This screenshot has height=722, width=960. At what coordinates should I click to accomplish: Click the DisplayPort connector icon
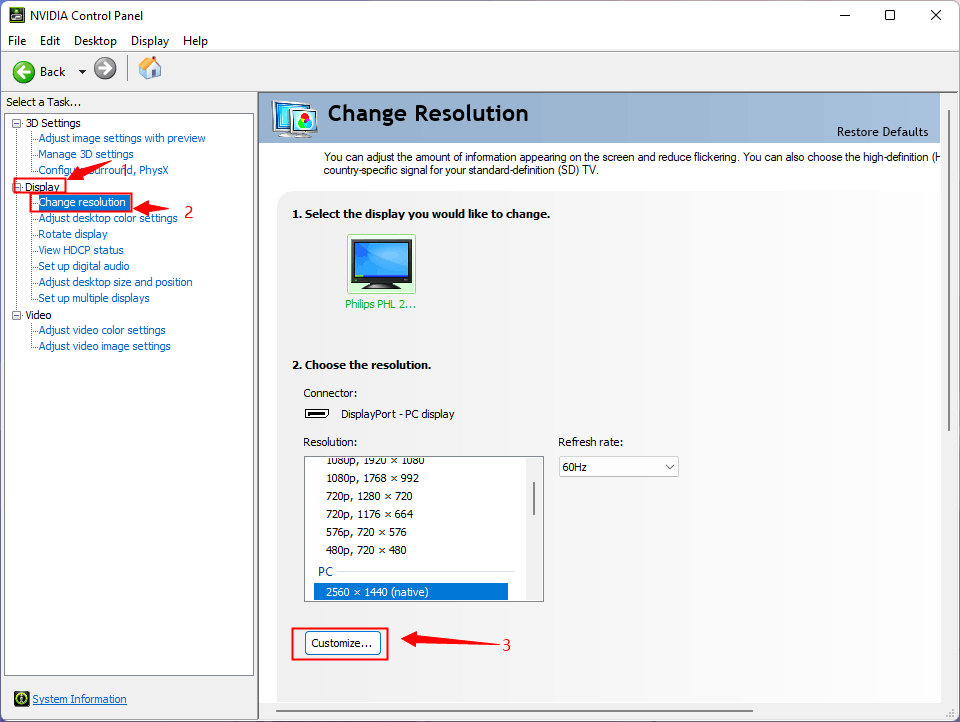[317, 414]
